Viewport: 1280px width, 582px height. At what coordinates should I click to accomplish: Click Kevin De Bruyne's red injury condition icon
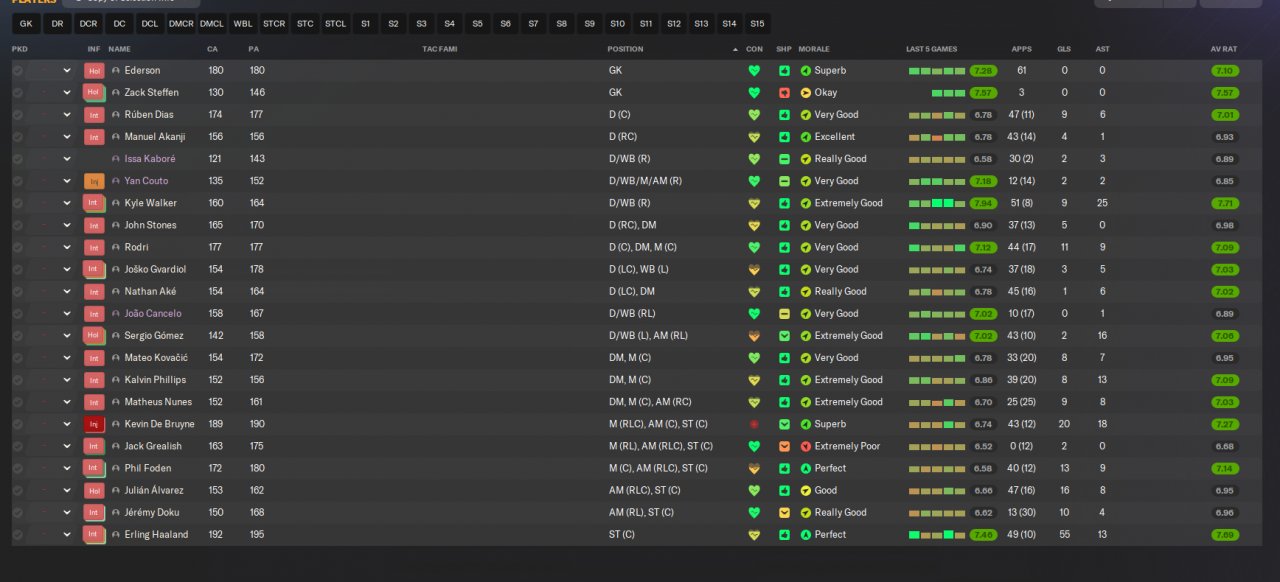pos(754,424)
